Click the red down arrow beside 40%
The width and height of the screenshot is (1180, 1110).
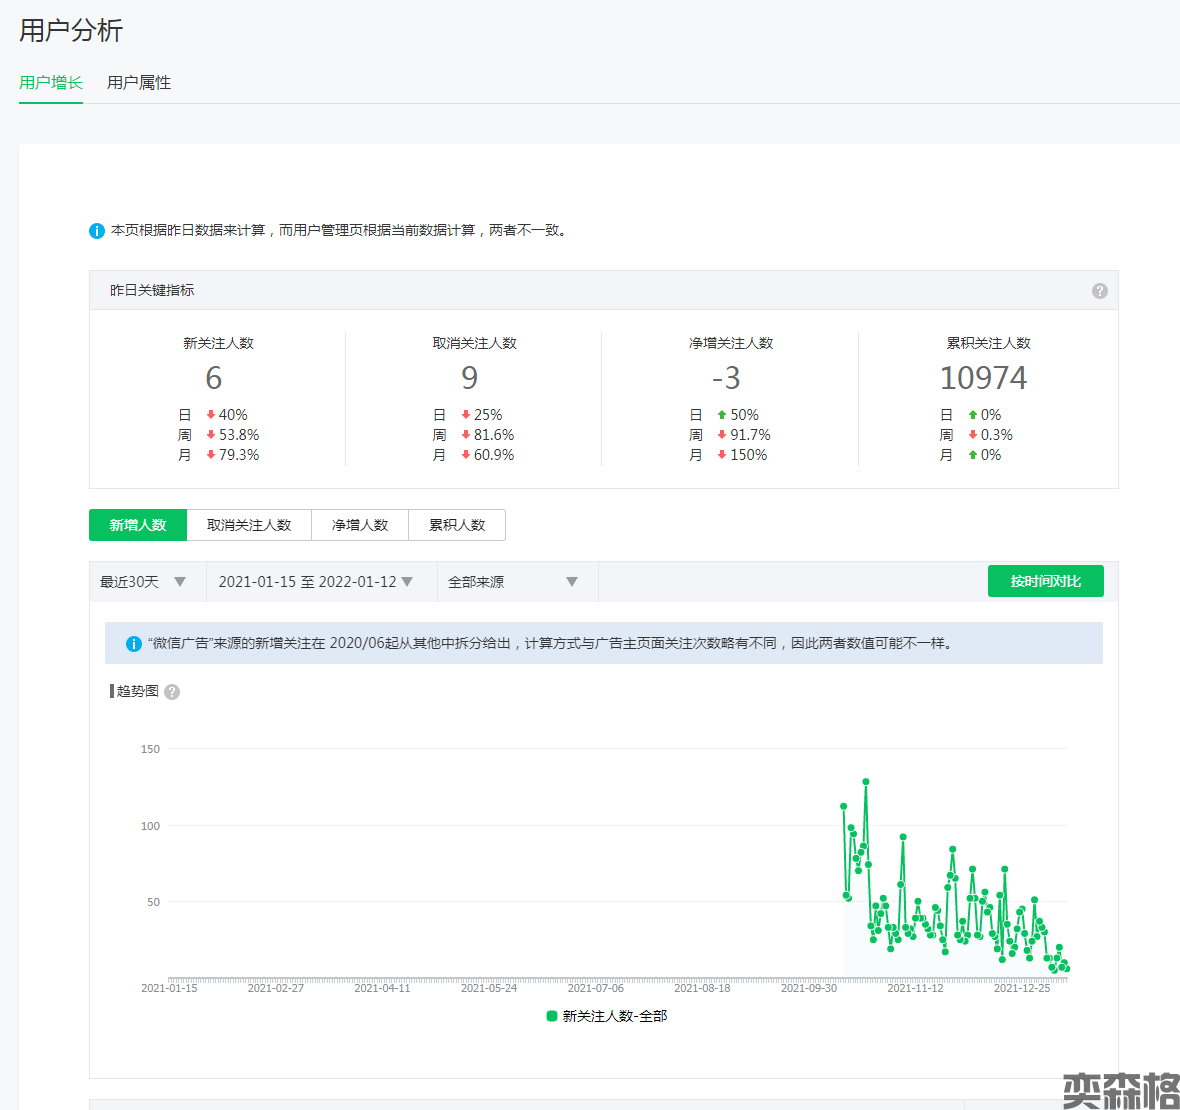click(x=211, y=415)
